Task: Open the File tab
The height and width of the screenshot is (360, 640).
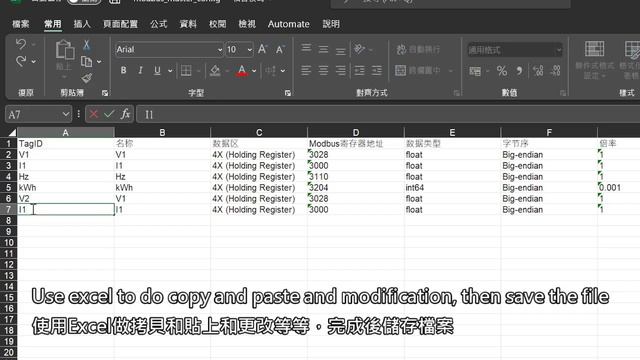Action: point(20,24)
